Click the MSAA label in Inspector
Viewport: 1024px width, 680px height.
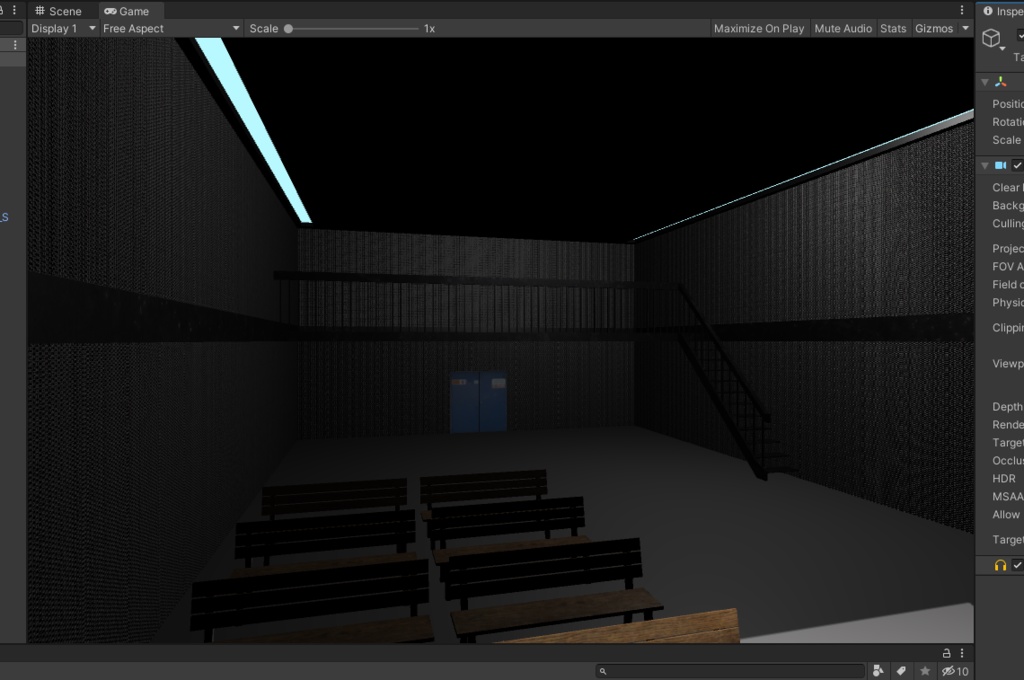pos(1008,497)
